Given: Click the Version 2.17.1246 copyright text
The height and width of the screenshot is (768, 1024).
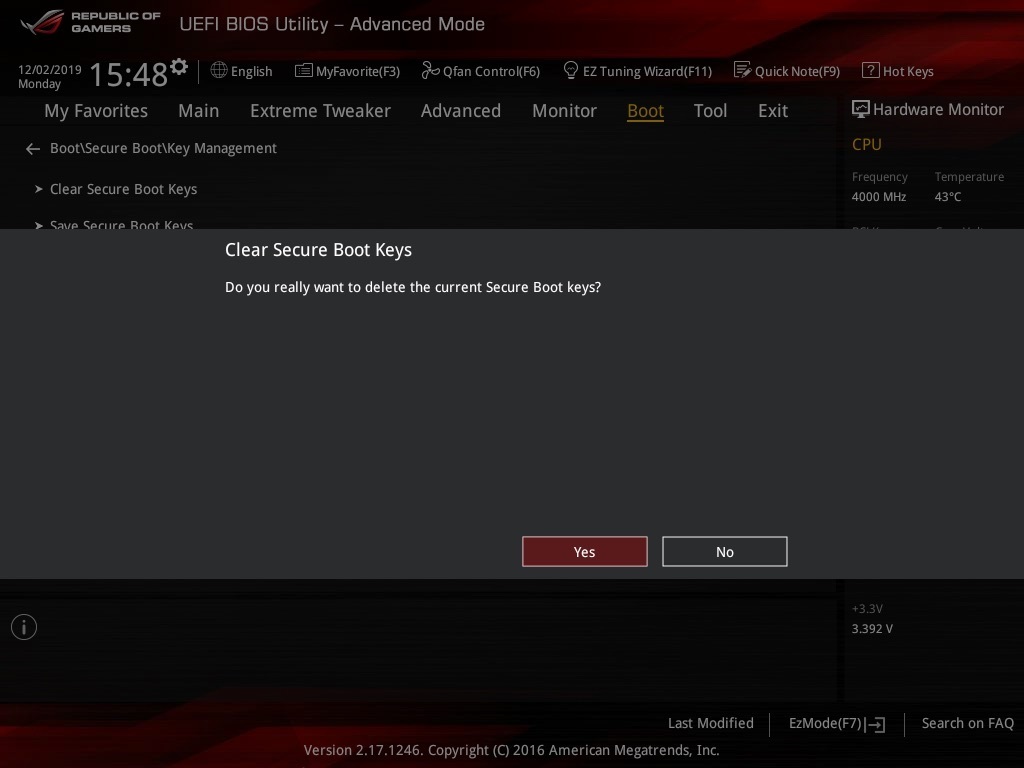Looking at the screenshot, I should click(x=511, y=750).
